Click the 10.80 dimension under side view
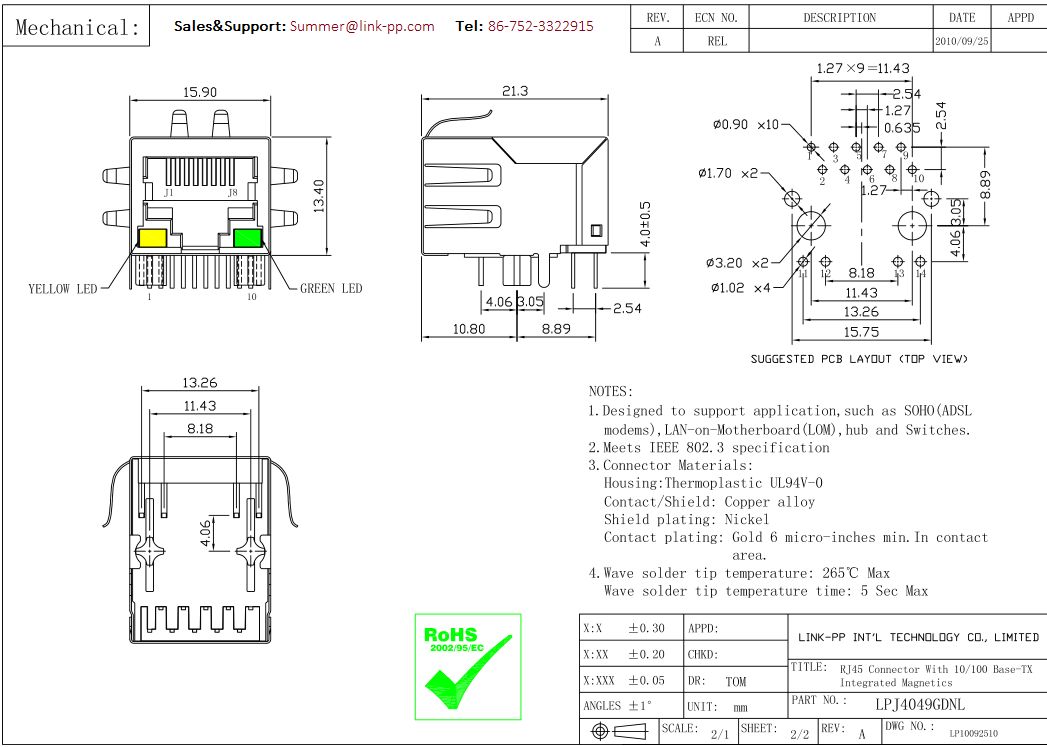 coord(469,329)
